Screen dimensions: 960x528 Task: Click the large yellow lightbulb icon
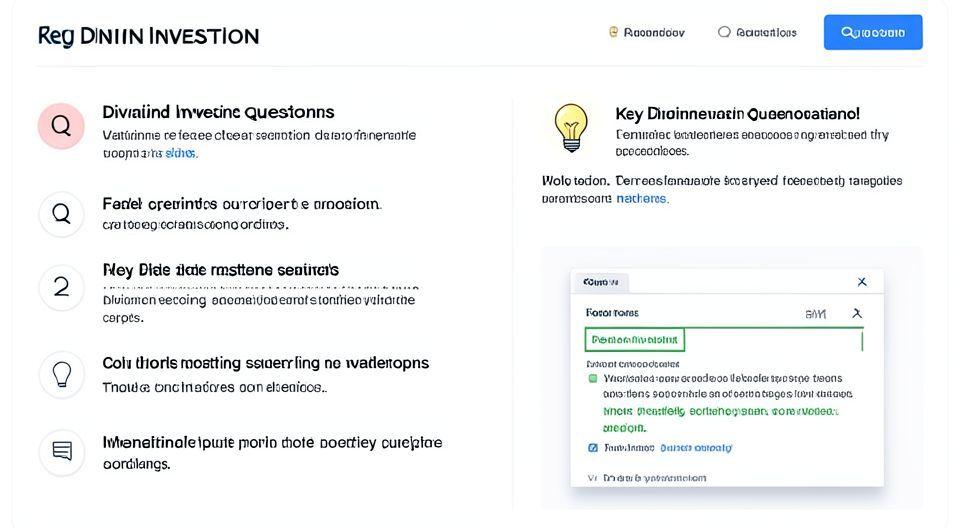tap(571, 127)
